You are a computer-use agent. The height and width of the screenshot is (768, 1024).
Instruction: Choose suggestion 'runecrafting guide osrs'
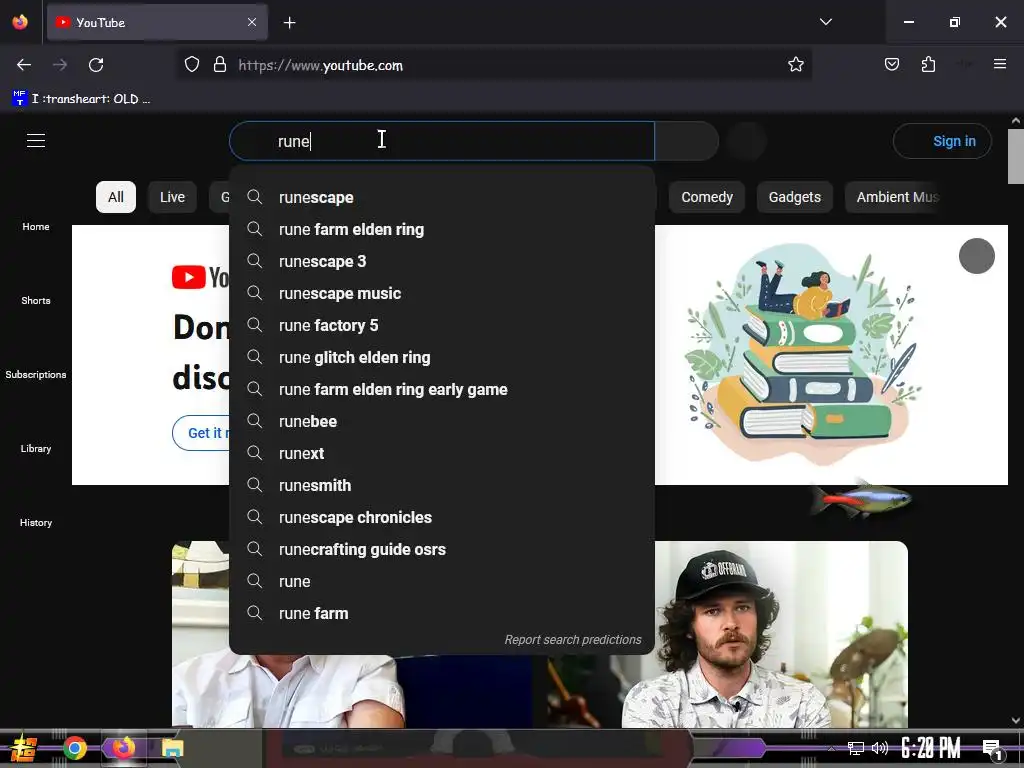coord(442,549)
